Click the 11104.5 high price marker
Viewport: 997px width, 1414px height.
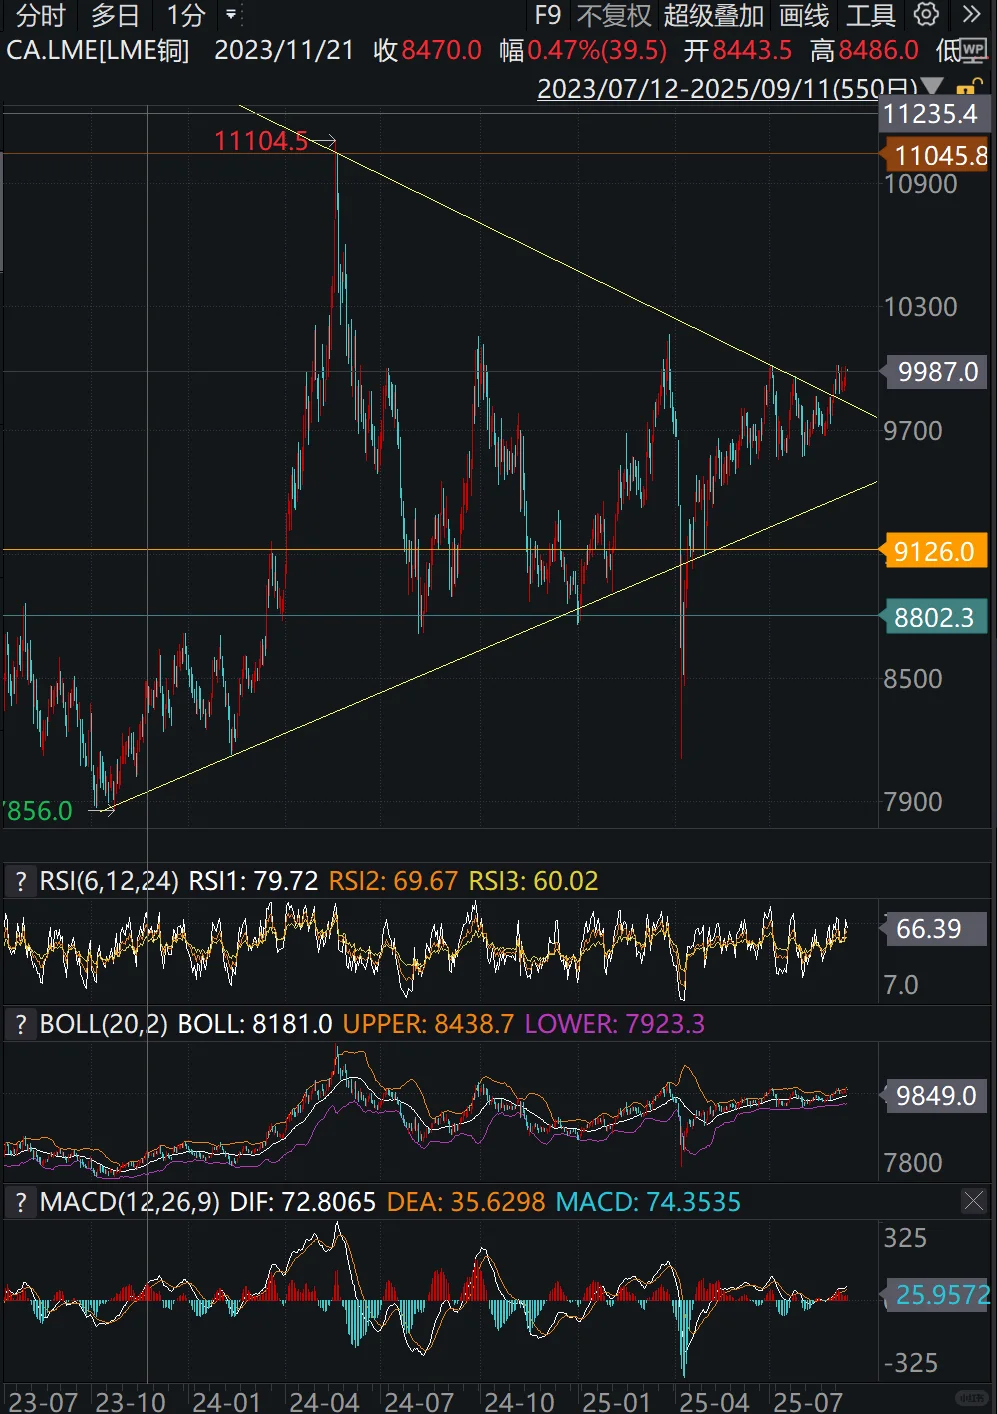tap(261, 141)
